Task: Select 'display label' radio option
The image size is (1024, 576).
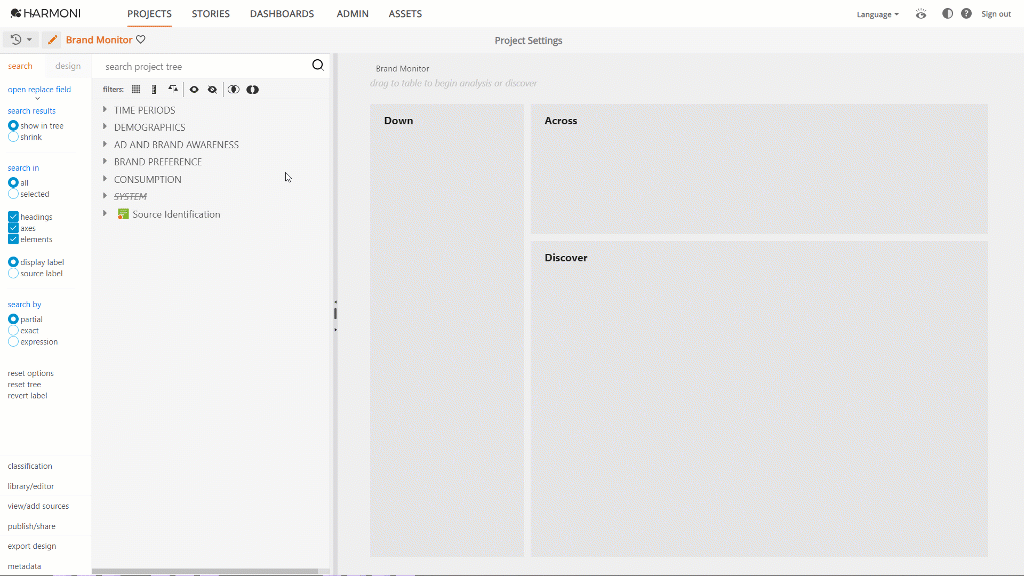Action: [x=13, y=262]
